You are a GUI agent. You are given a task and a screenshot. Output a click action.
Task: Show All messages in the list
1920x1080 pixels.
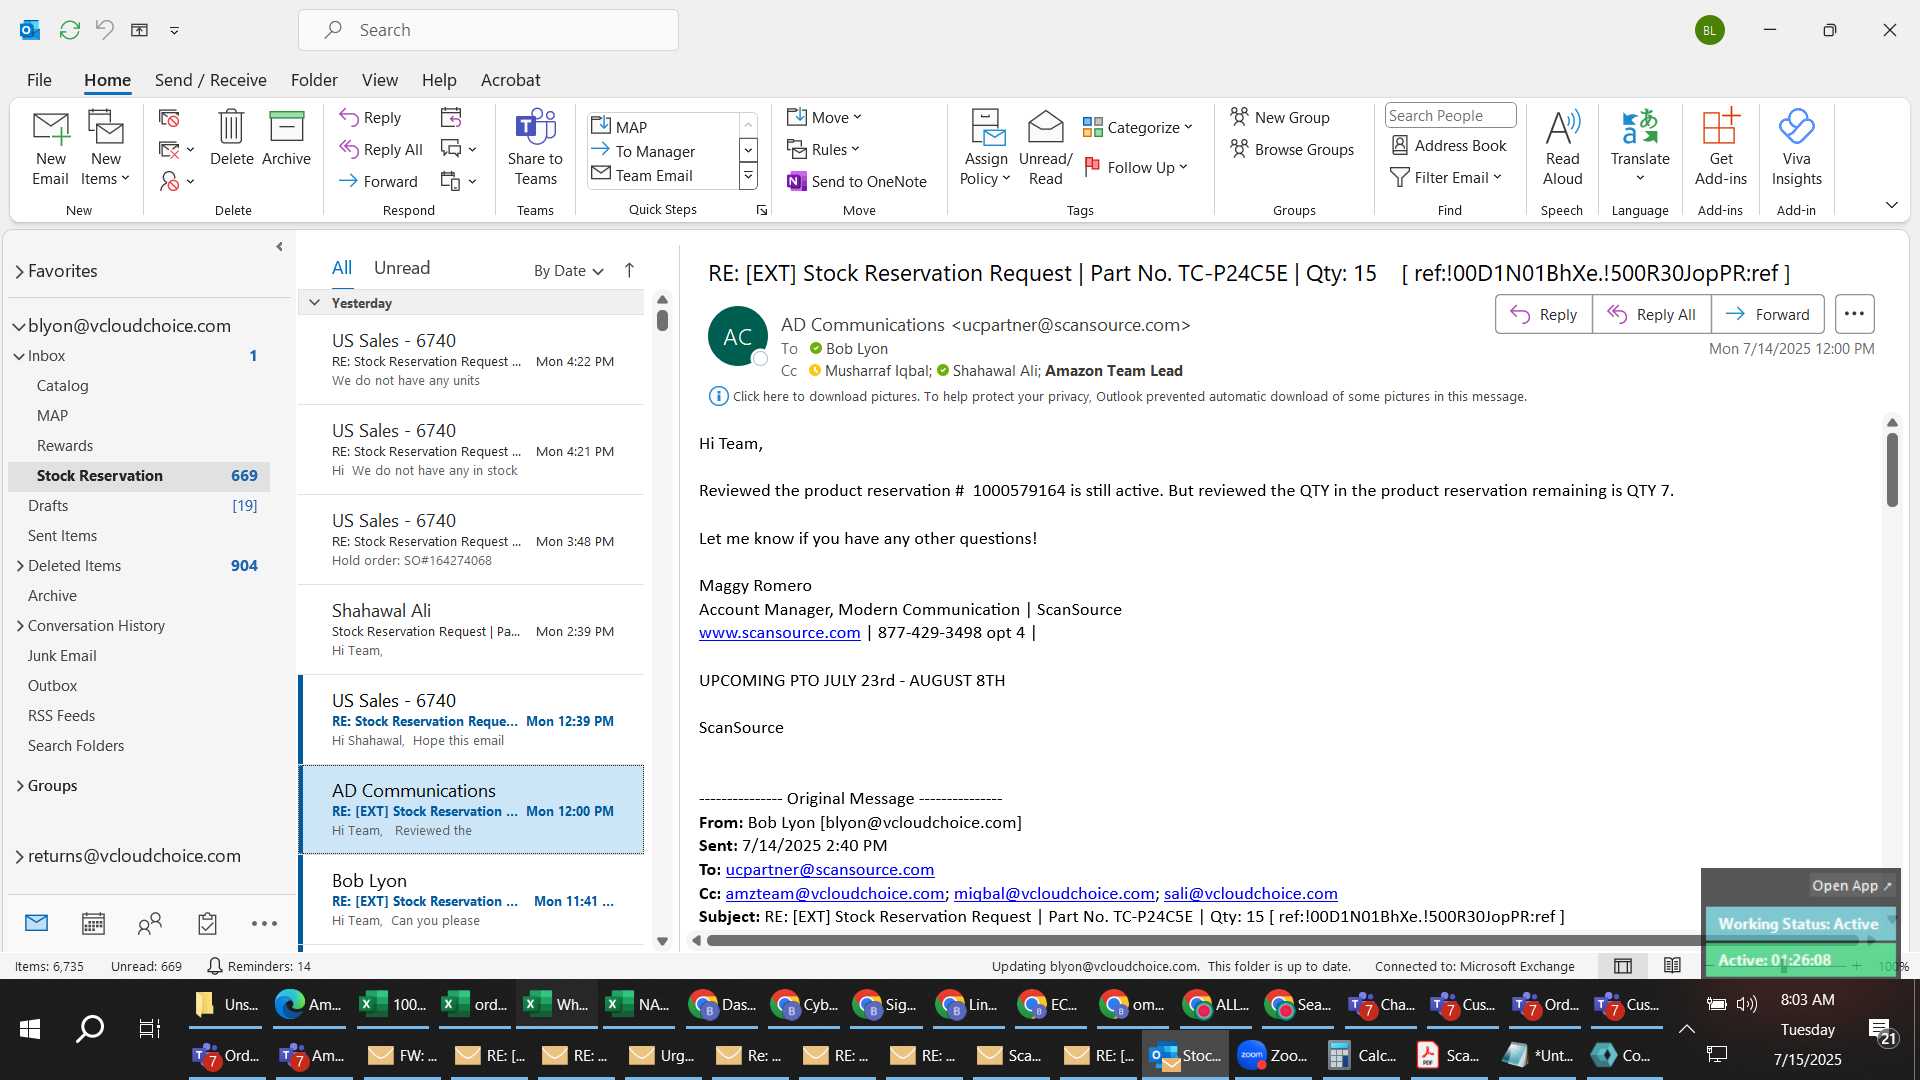click(x=342, y=268)
